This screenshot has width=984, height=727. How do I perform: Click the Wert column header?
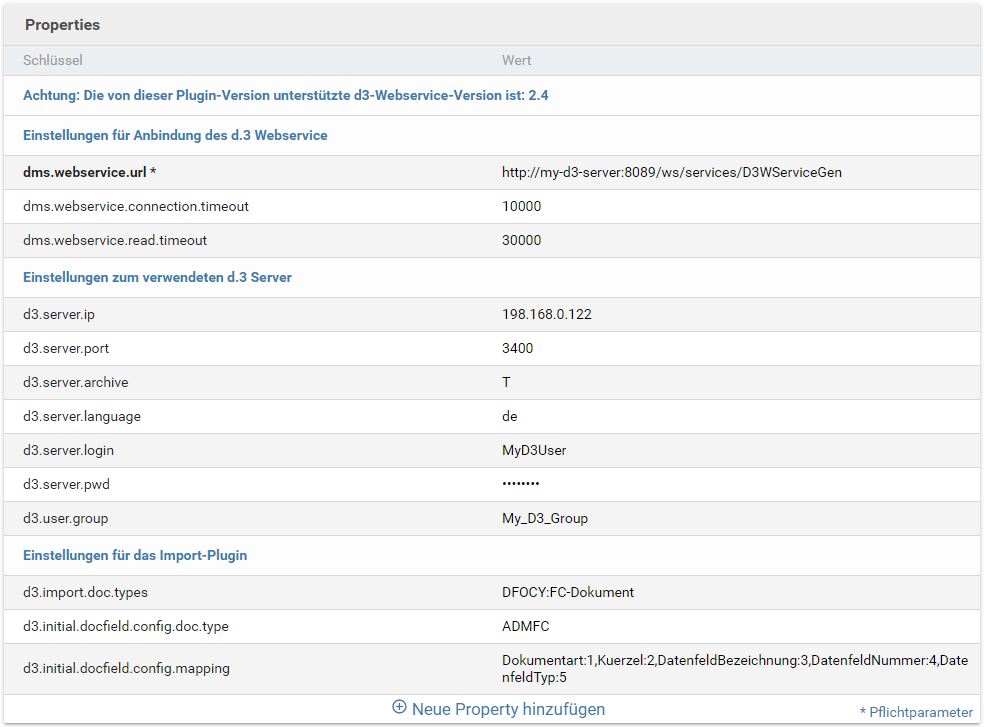(516, 60)
